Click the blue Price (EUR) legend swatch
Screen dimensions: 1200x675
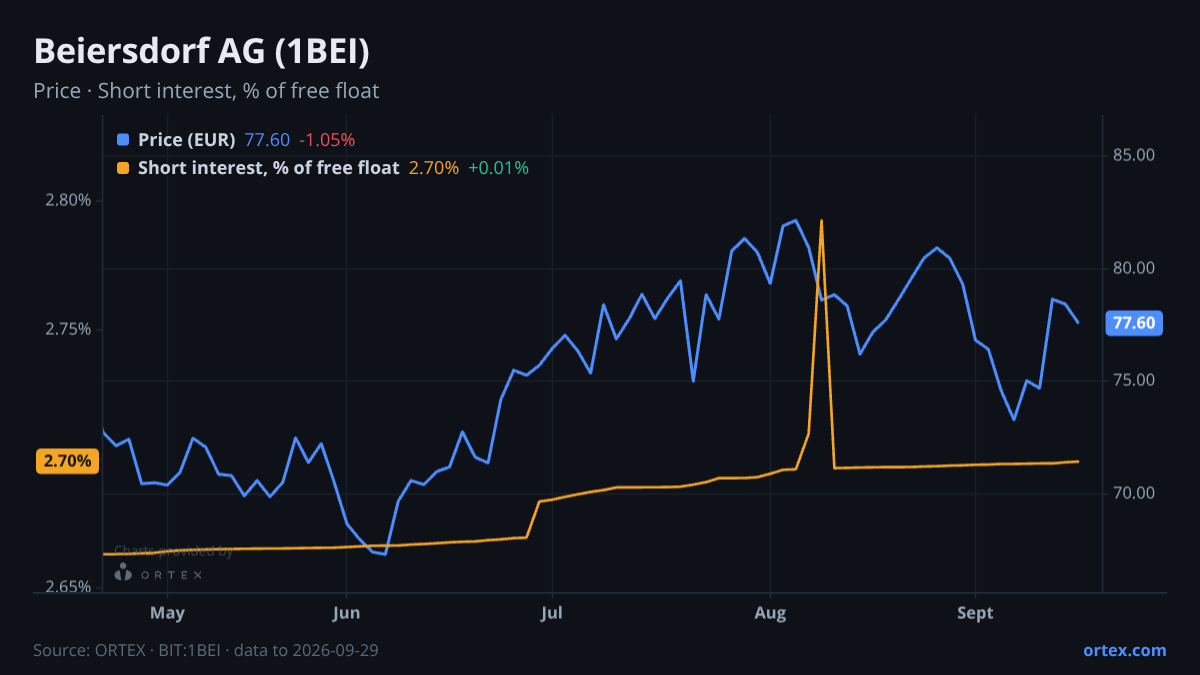(x=123, y=140)
